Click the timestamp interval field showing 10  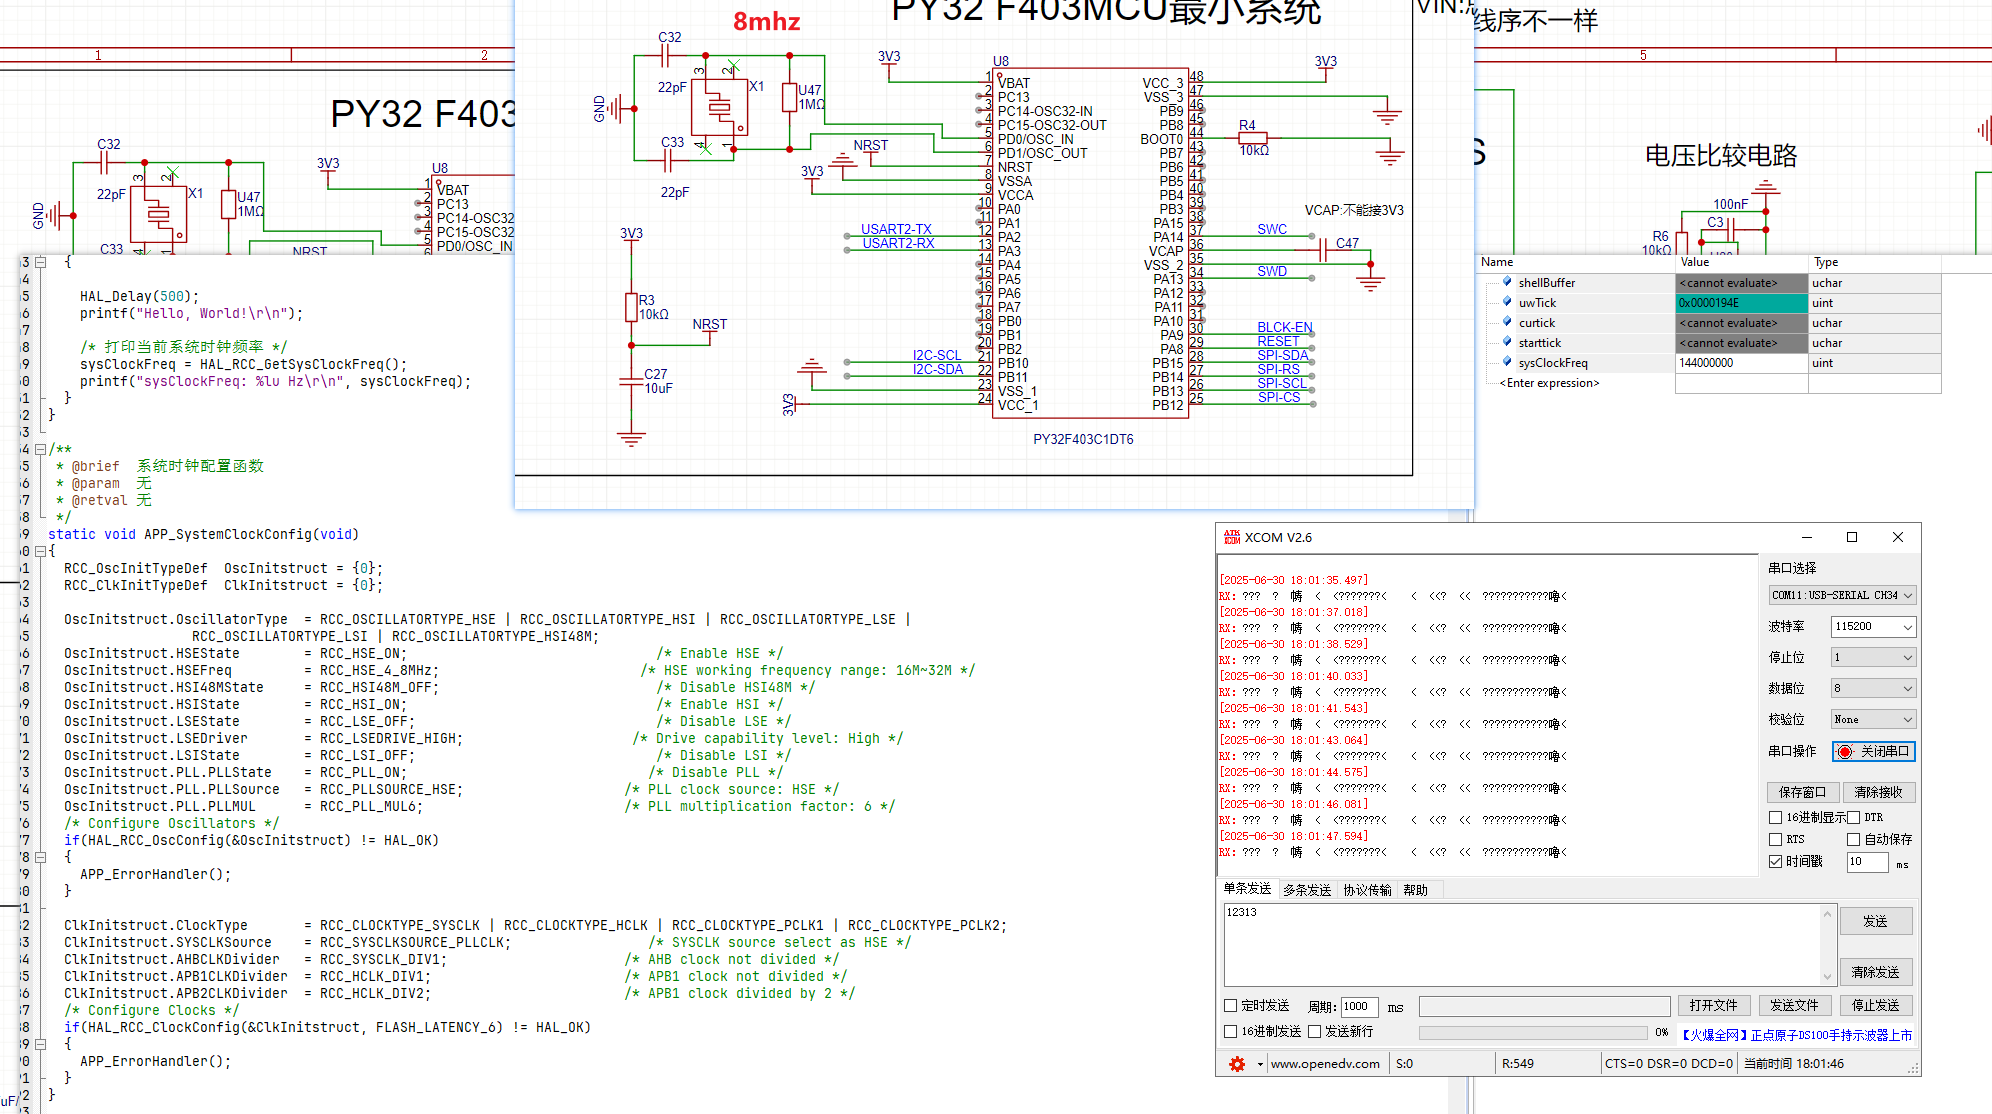pyautogui.click(x=1867, y=862)
